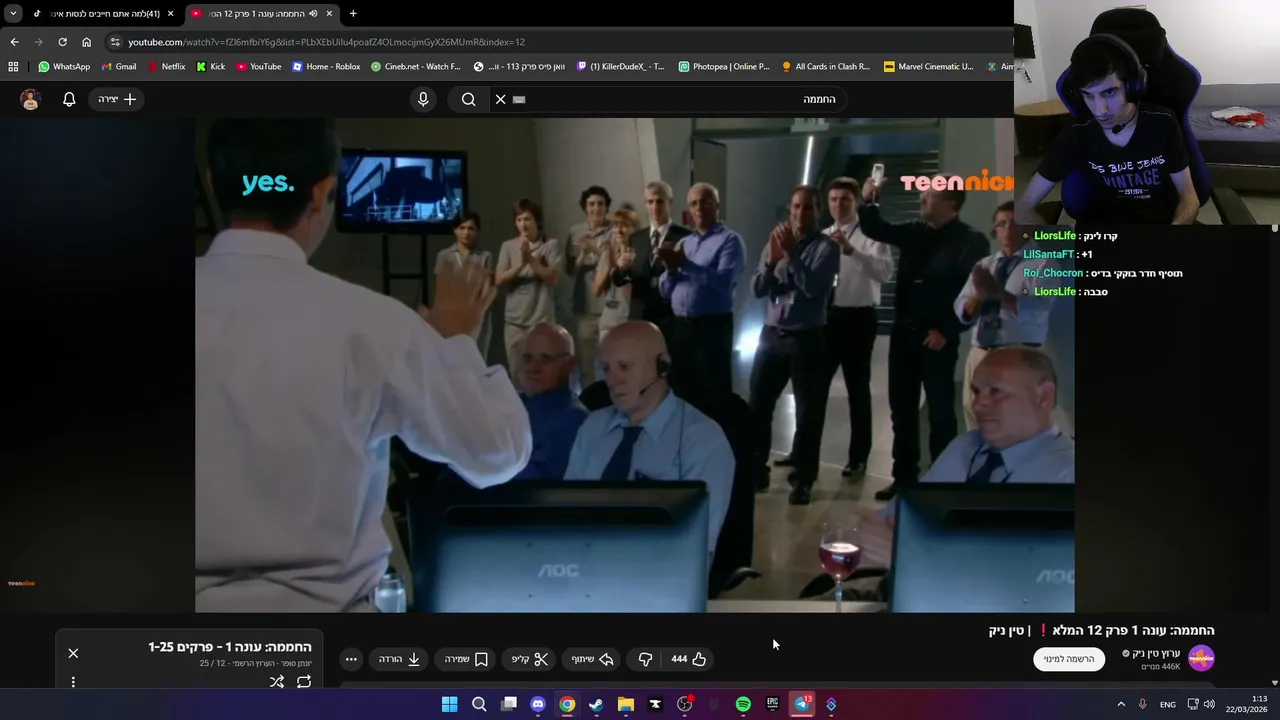Subscribe using the הרשמה למינוי button

pos(1069,659)
